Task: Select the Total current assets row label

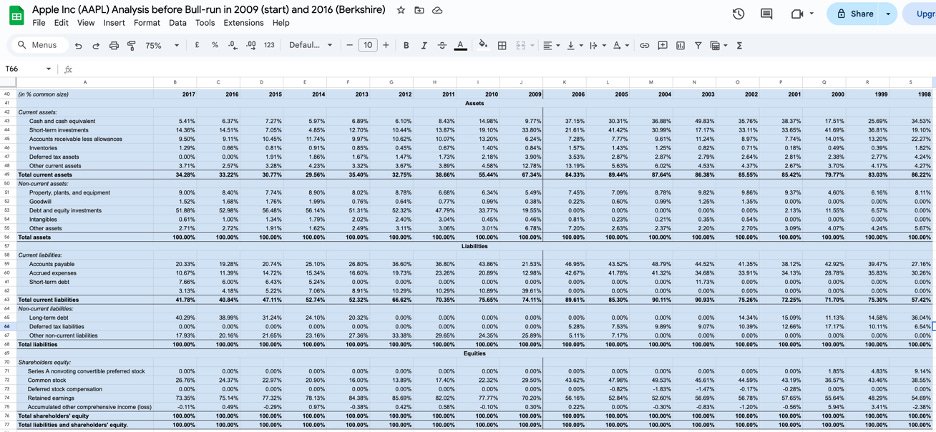Action: pos(45,175)
